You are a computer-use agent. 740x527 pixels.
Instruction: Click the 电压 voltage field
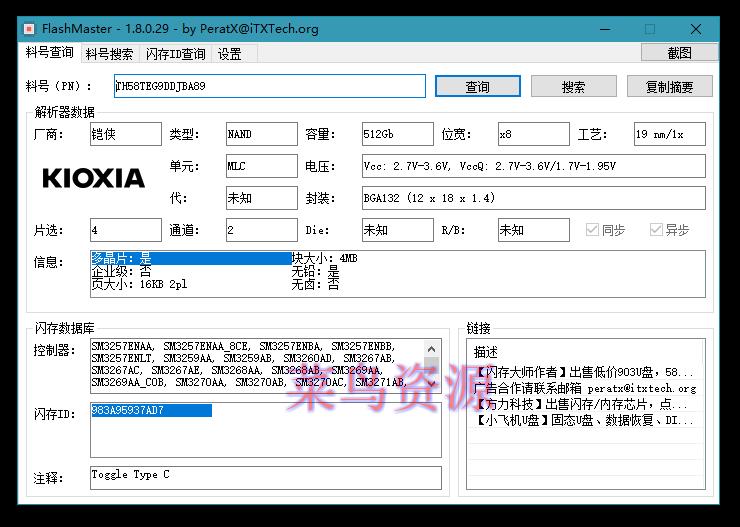[x=534, y=166]
